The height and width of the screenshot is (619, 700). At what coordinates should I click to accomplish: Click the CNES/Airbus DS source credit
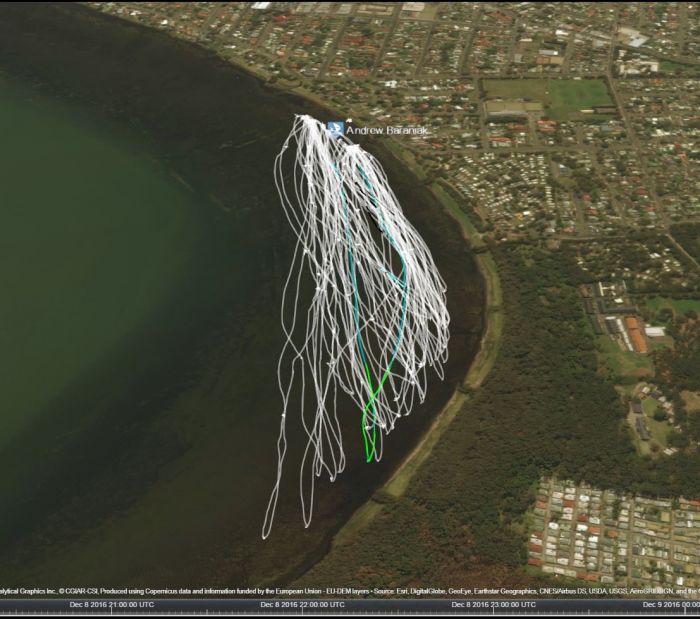tap(554, 592)
